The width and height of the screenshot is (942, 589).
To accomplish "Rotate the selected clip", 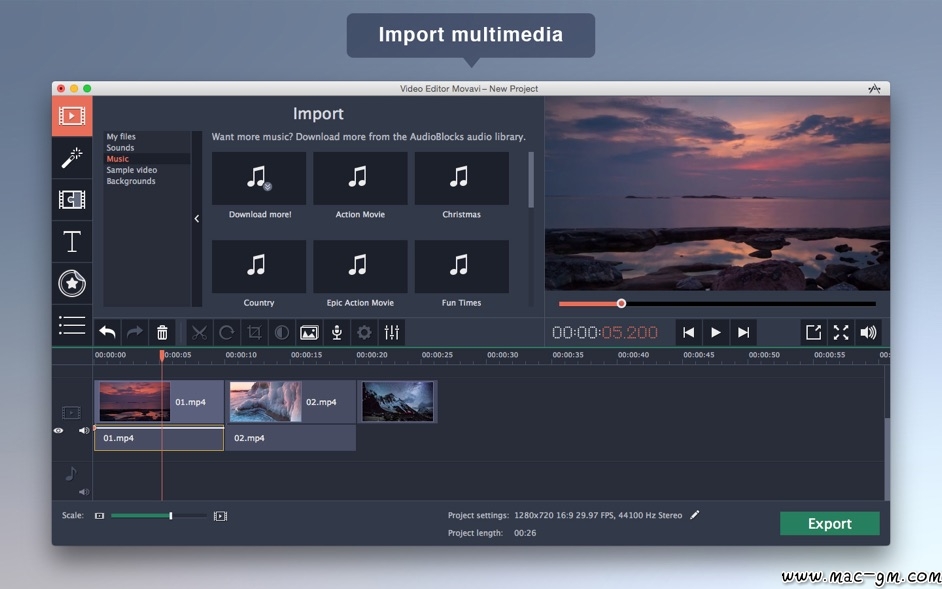I will tap(226, 332).
